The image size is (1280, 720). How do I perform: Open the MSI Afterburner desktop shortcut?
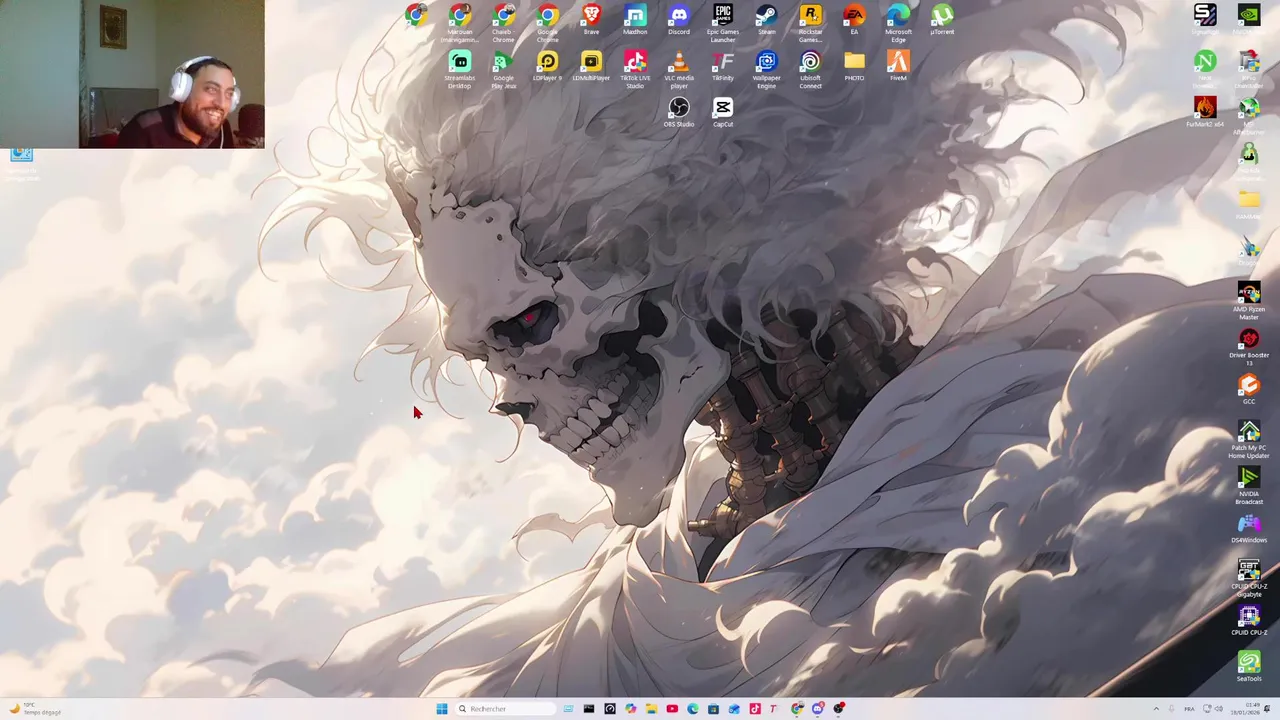coord(1249,116)
